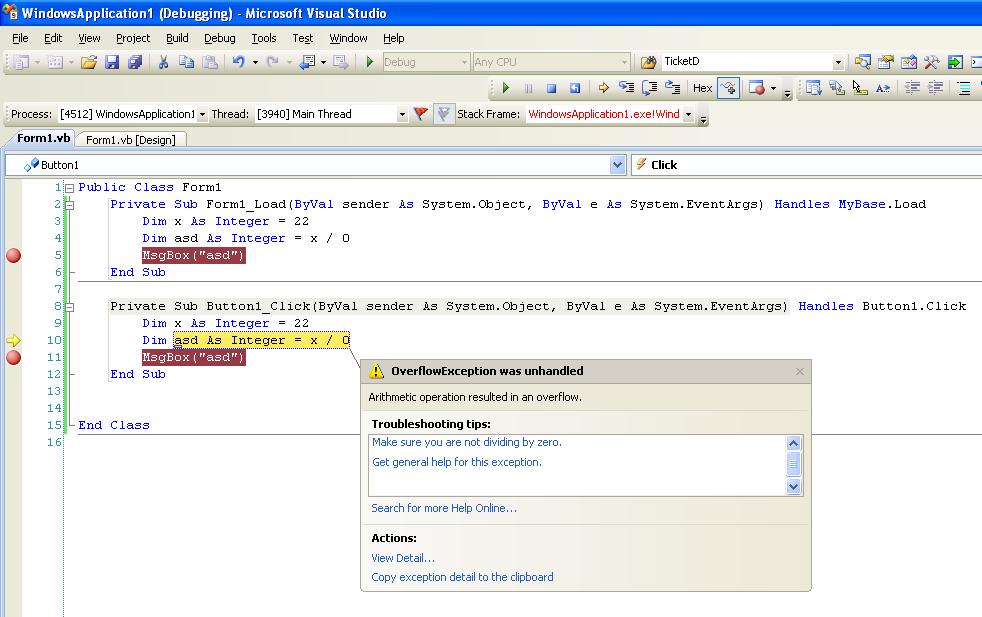
Task: Click the troubleshooting tips scroll down arrow
Action: click(793, 487)
